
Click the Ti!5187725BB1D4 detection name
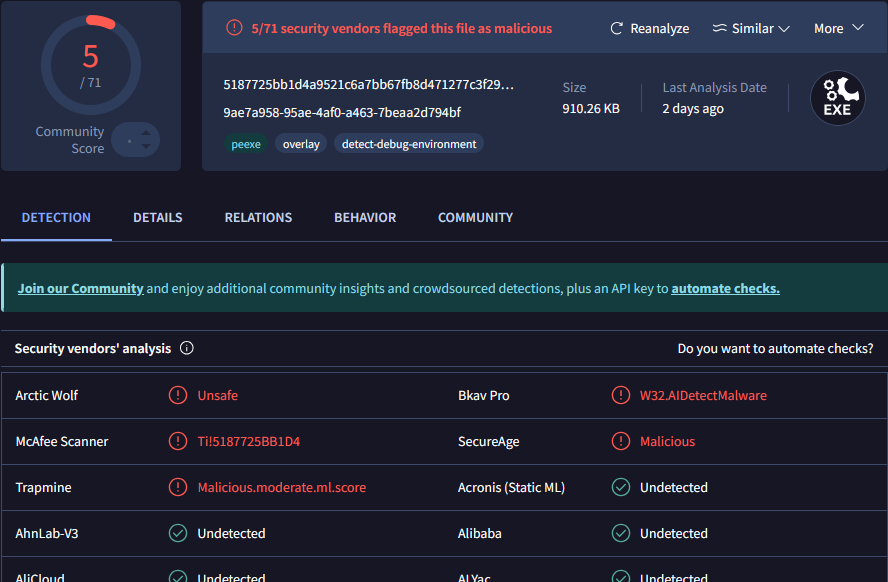(249, 441)
